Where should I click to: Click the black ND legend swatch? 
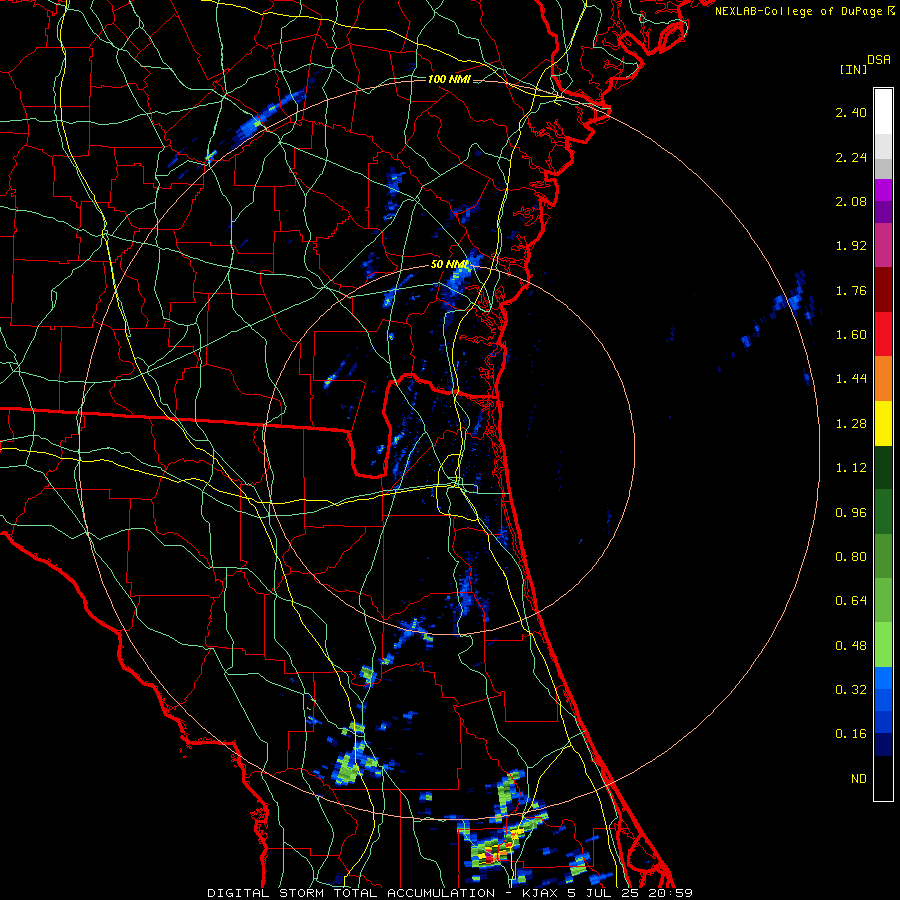(883, 778)
